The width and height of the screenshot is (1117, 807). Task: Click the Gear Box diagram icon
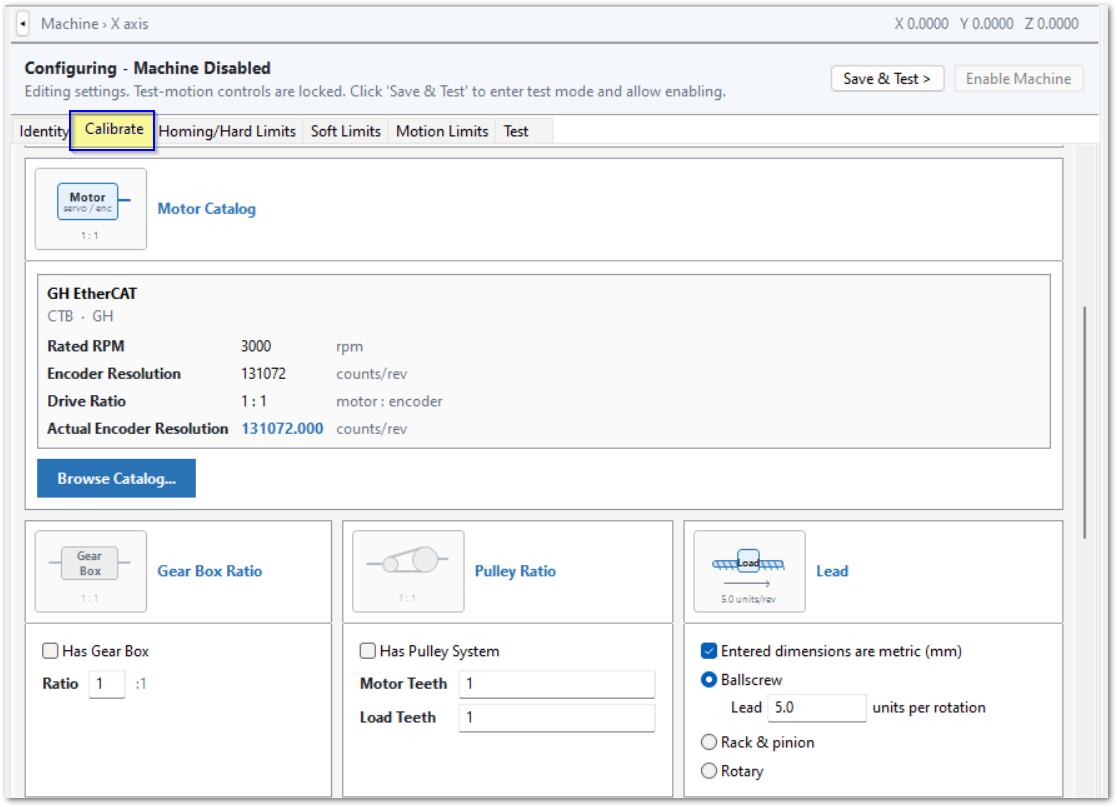(x=90, y=571)
